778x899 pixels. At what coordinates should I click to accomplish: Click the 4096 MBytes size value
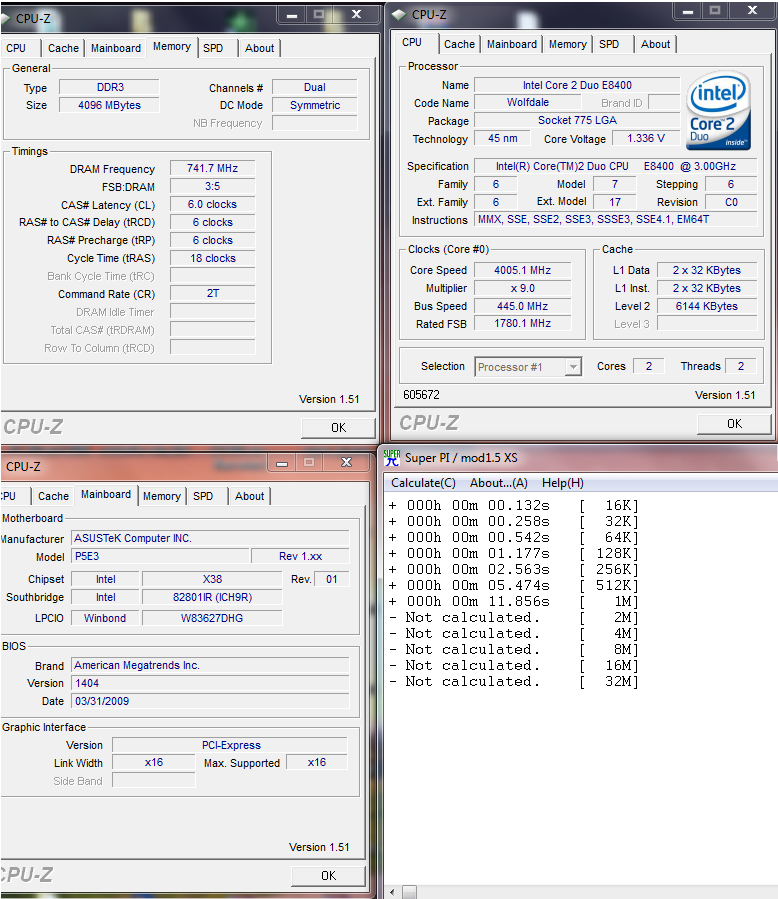110,105
